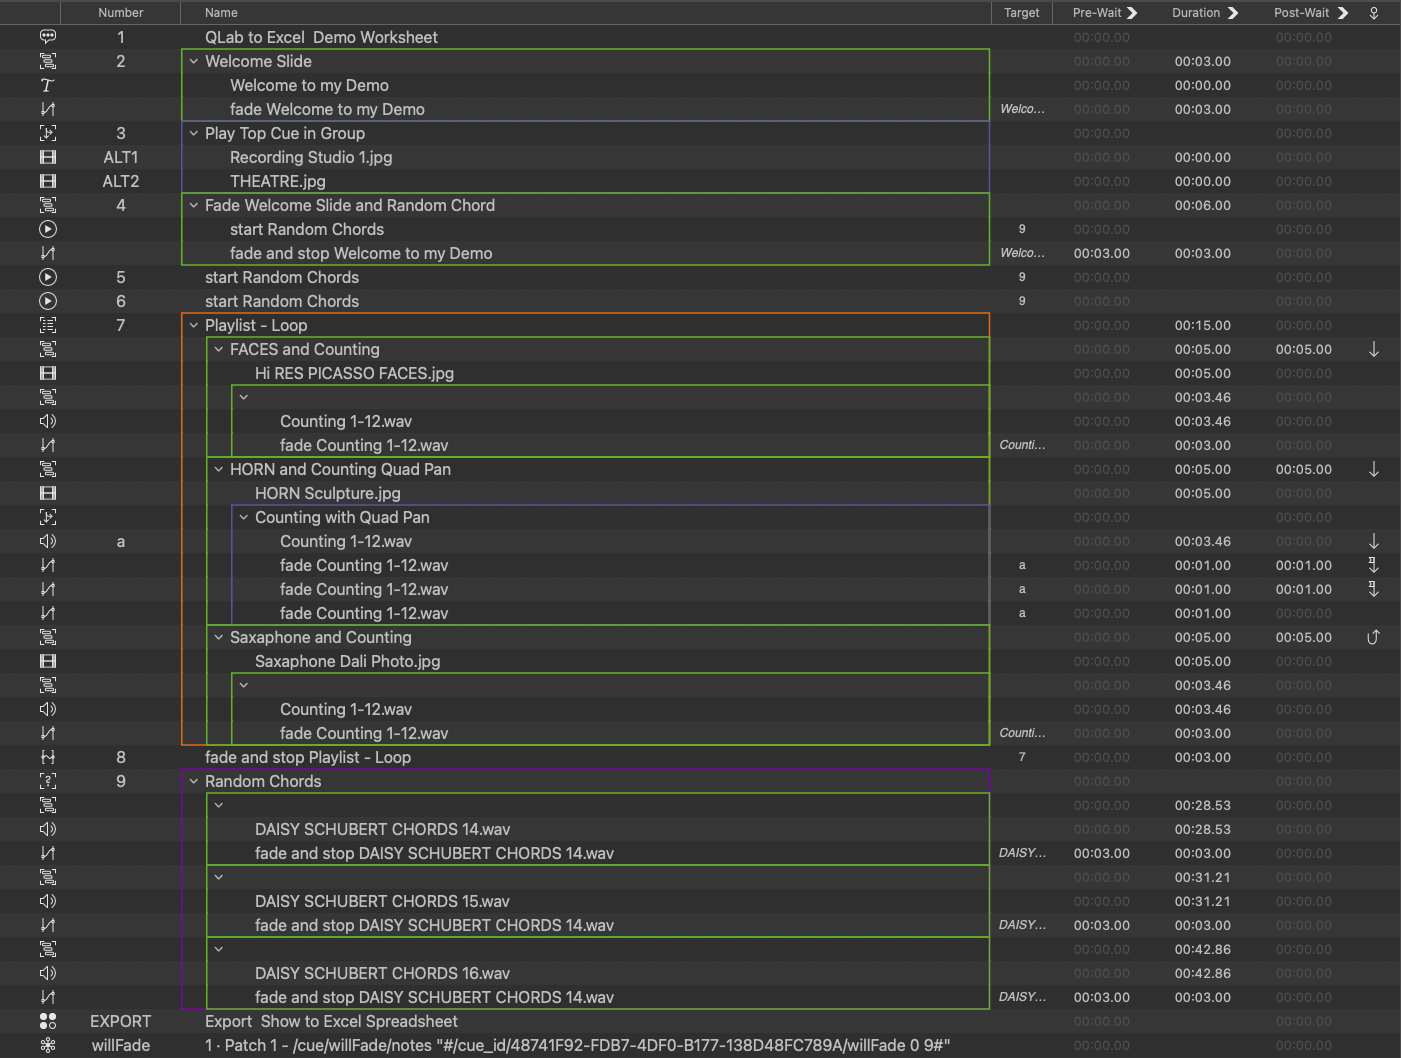Viewport: 1401px width, 1058px height.
Task: Collapse the Random Chords group
Action: coord(194,781)
